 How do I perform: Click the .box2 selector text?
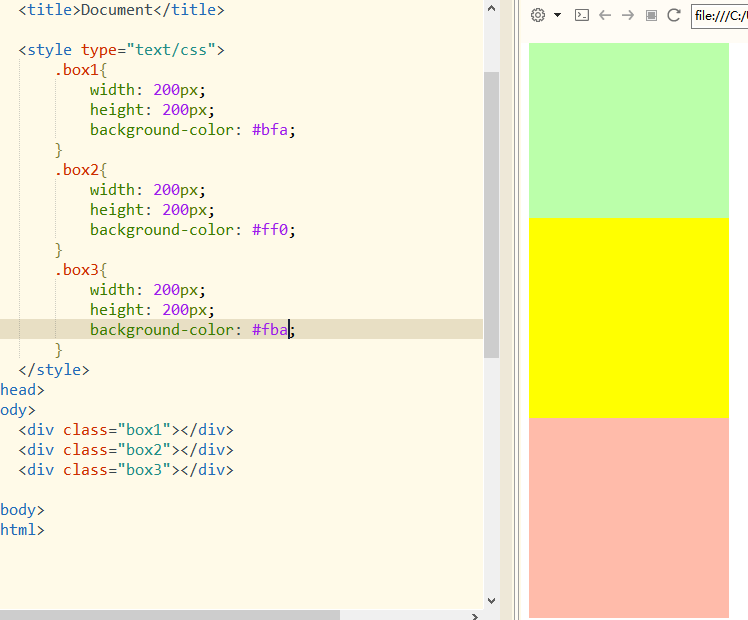[x=77, y=170]
